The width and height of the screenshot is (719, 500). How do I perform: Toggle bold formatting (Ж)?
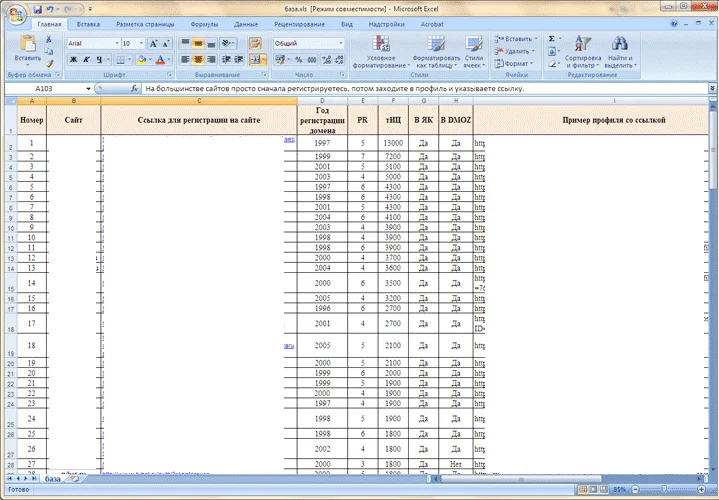(x=73, y=59)
